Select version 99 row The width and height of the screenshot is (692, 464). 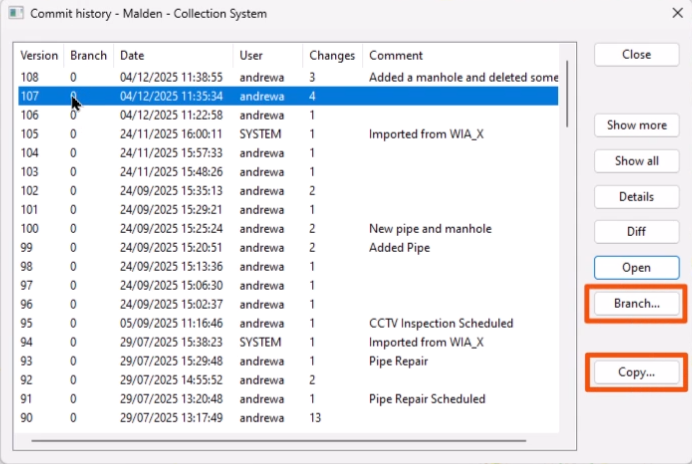288,248
